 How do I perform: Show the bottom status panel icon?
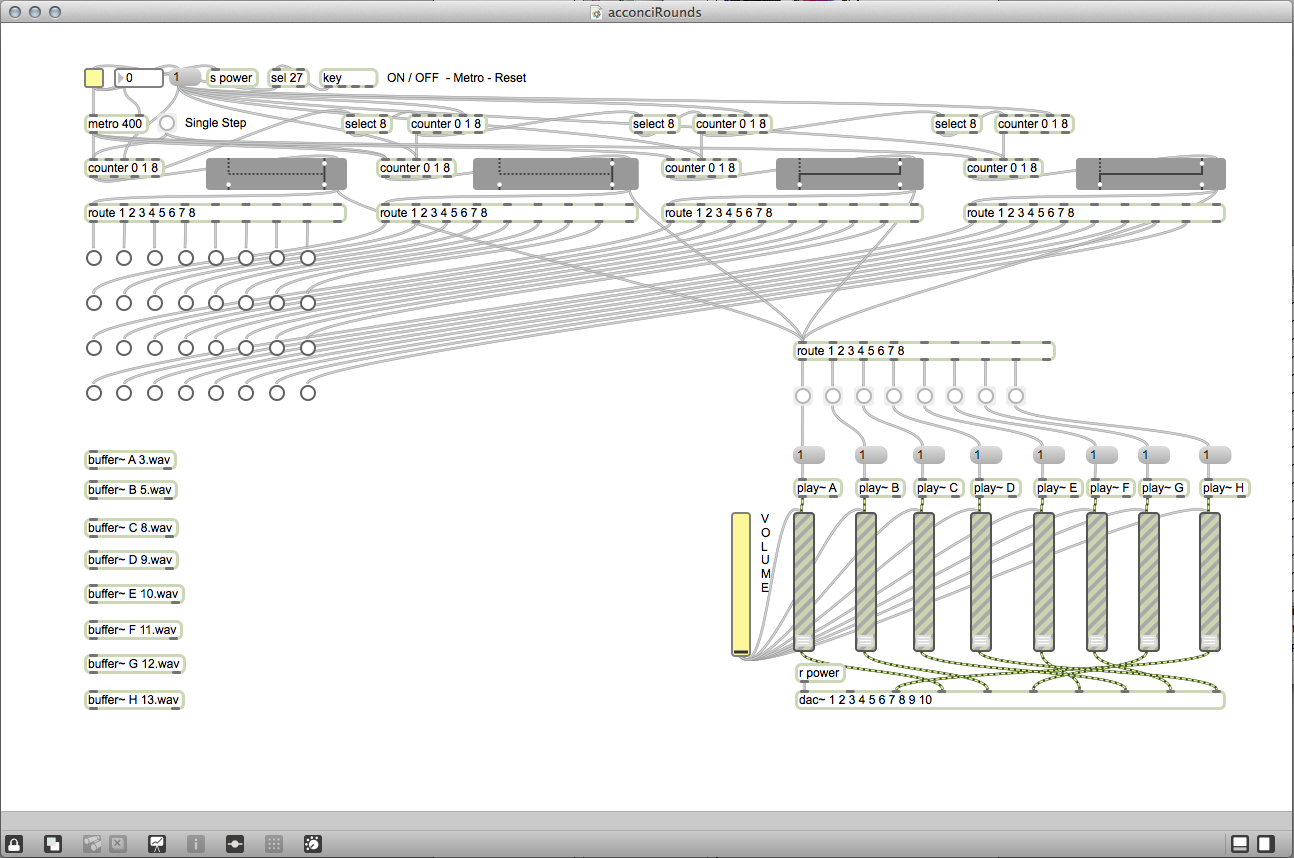[x=1240, y=843]
